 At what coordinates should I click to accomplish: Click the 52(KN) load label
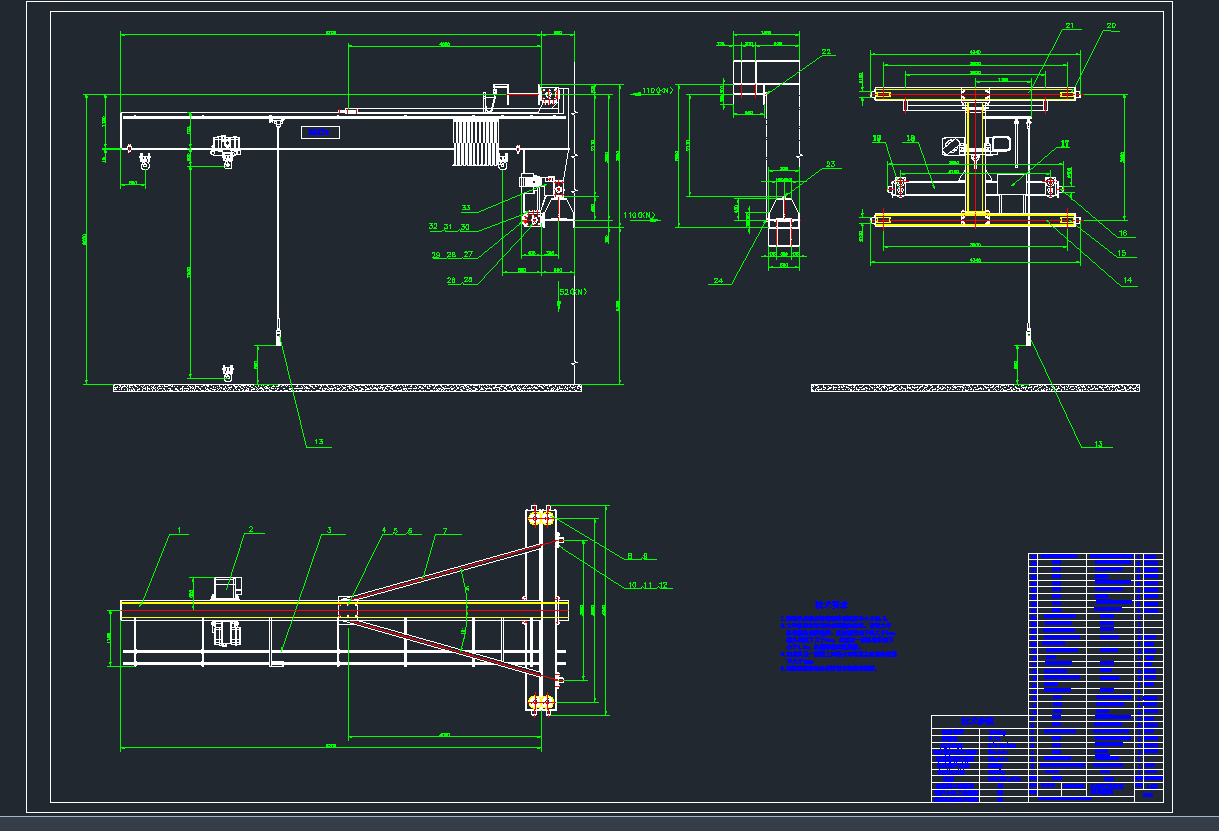coord(572,292)
